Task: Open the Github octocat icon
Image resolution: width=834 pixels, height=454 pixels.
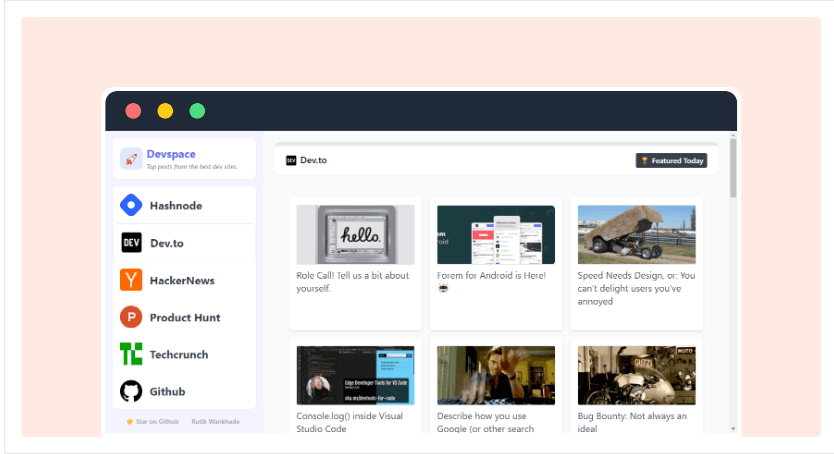Action: coord(131,391)
